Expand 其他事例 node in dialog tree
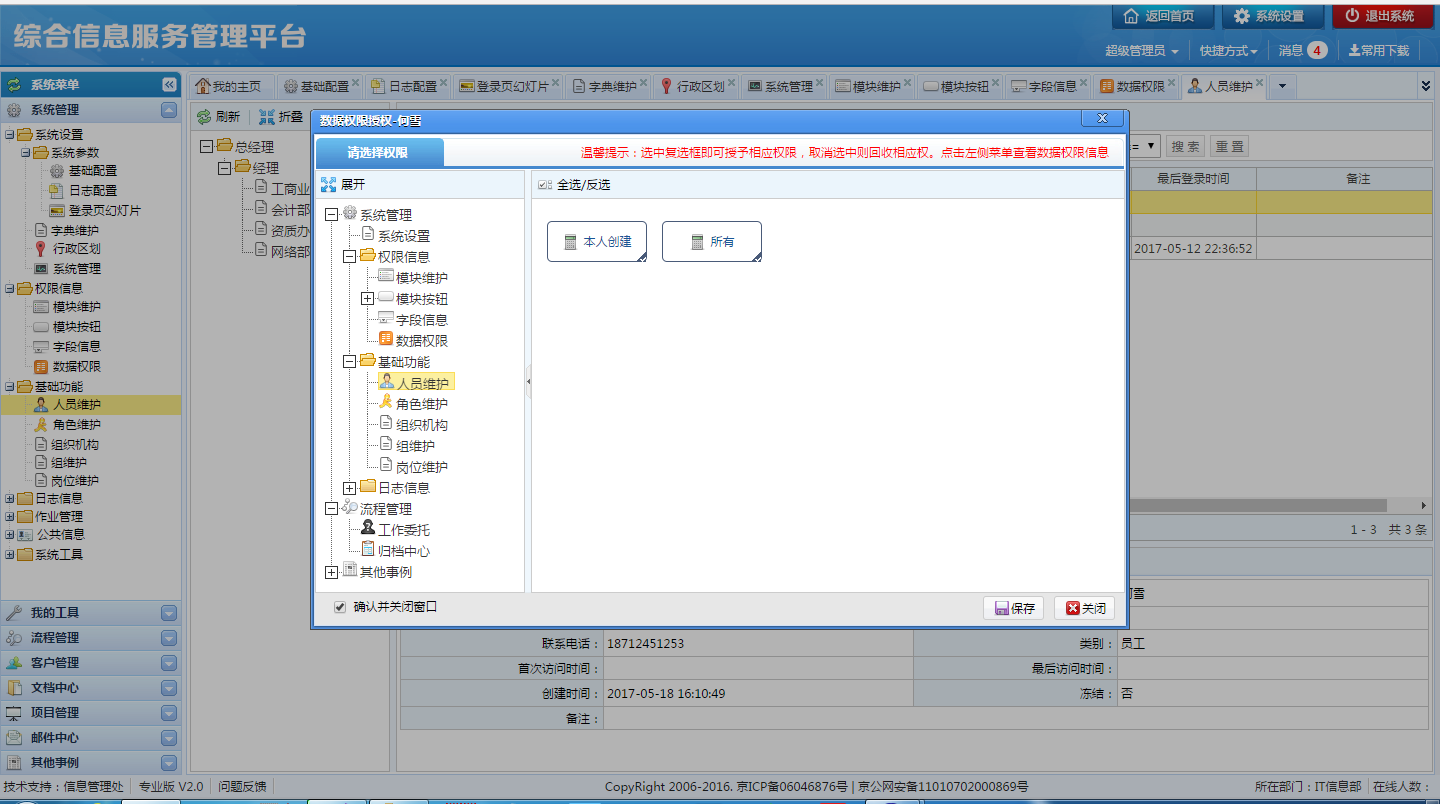 (332, 572)
